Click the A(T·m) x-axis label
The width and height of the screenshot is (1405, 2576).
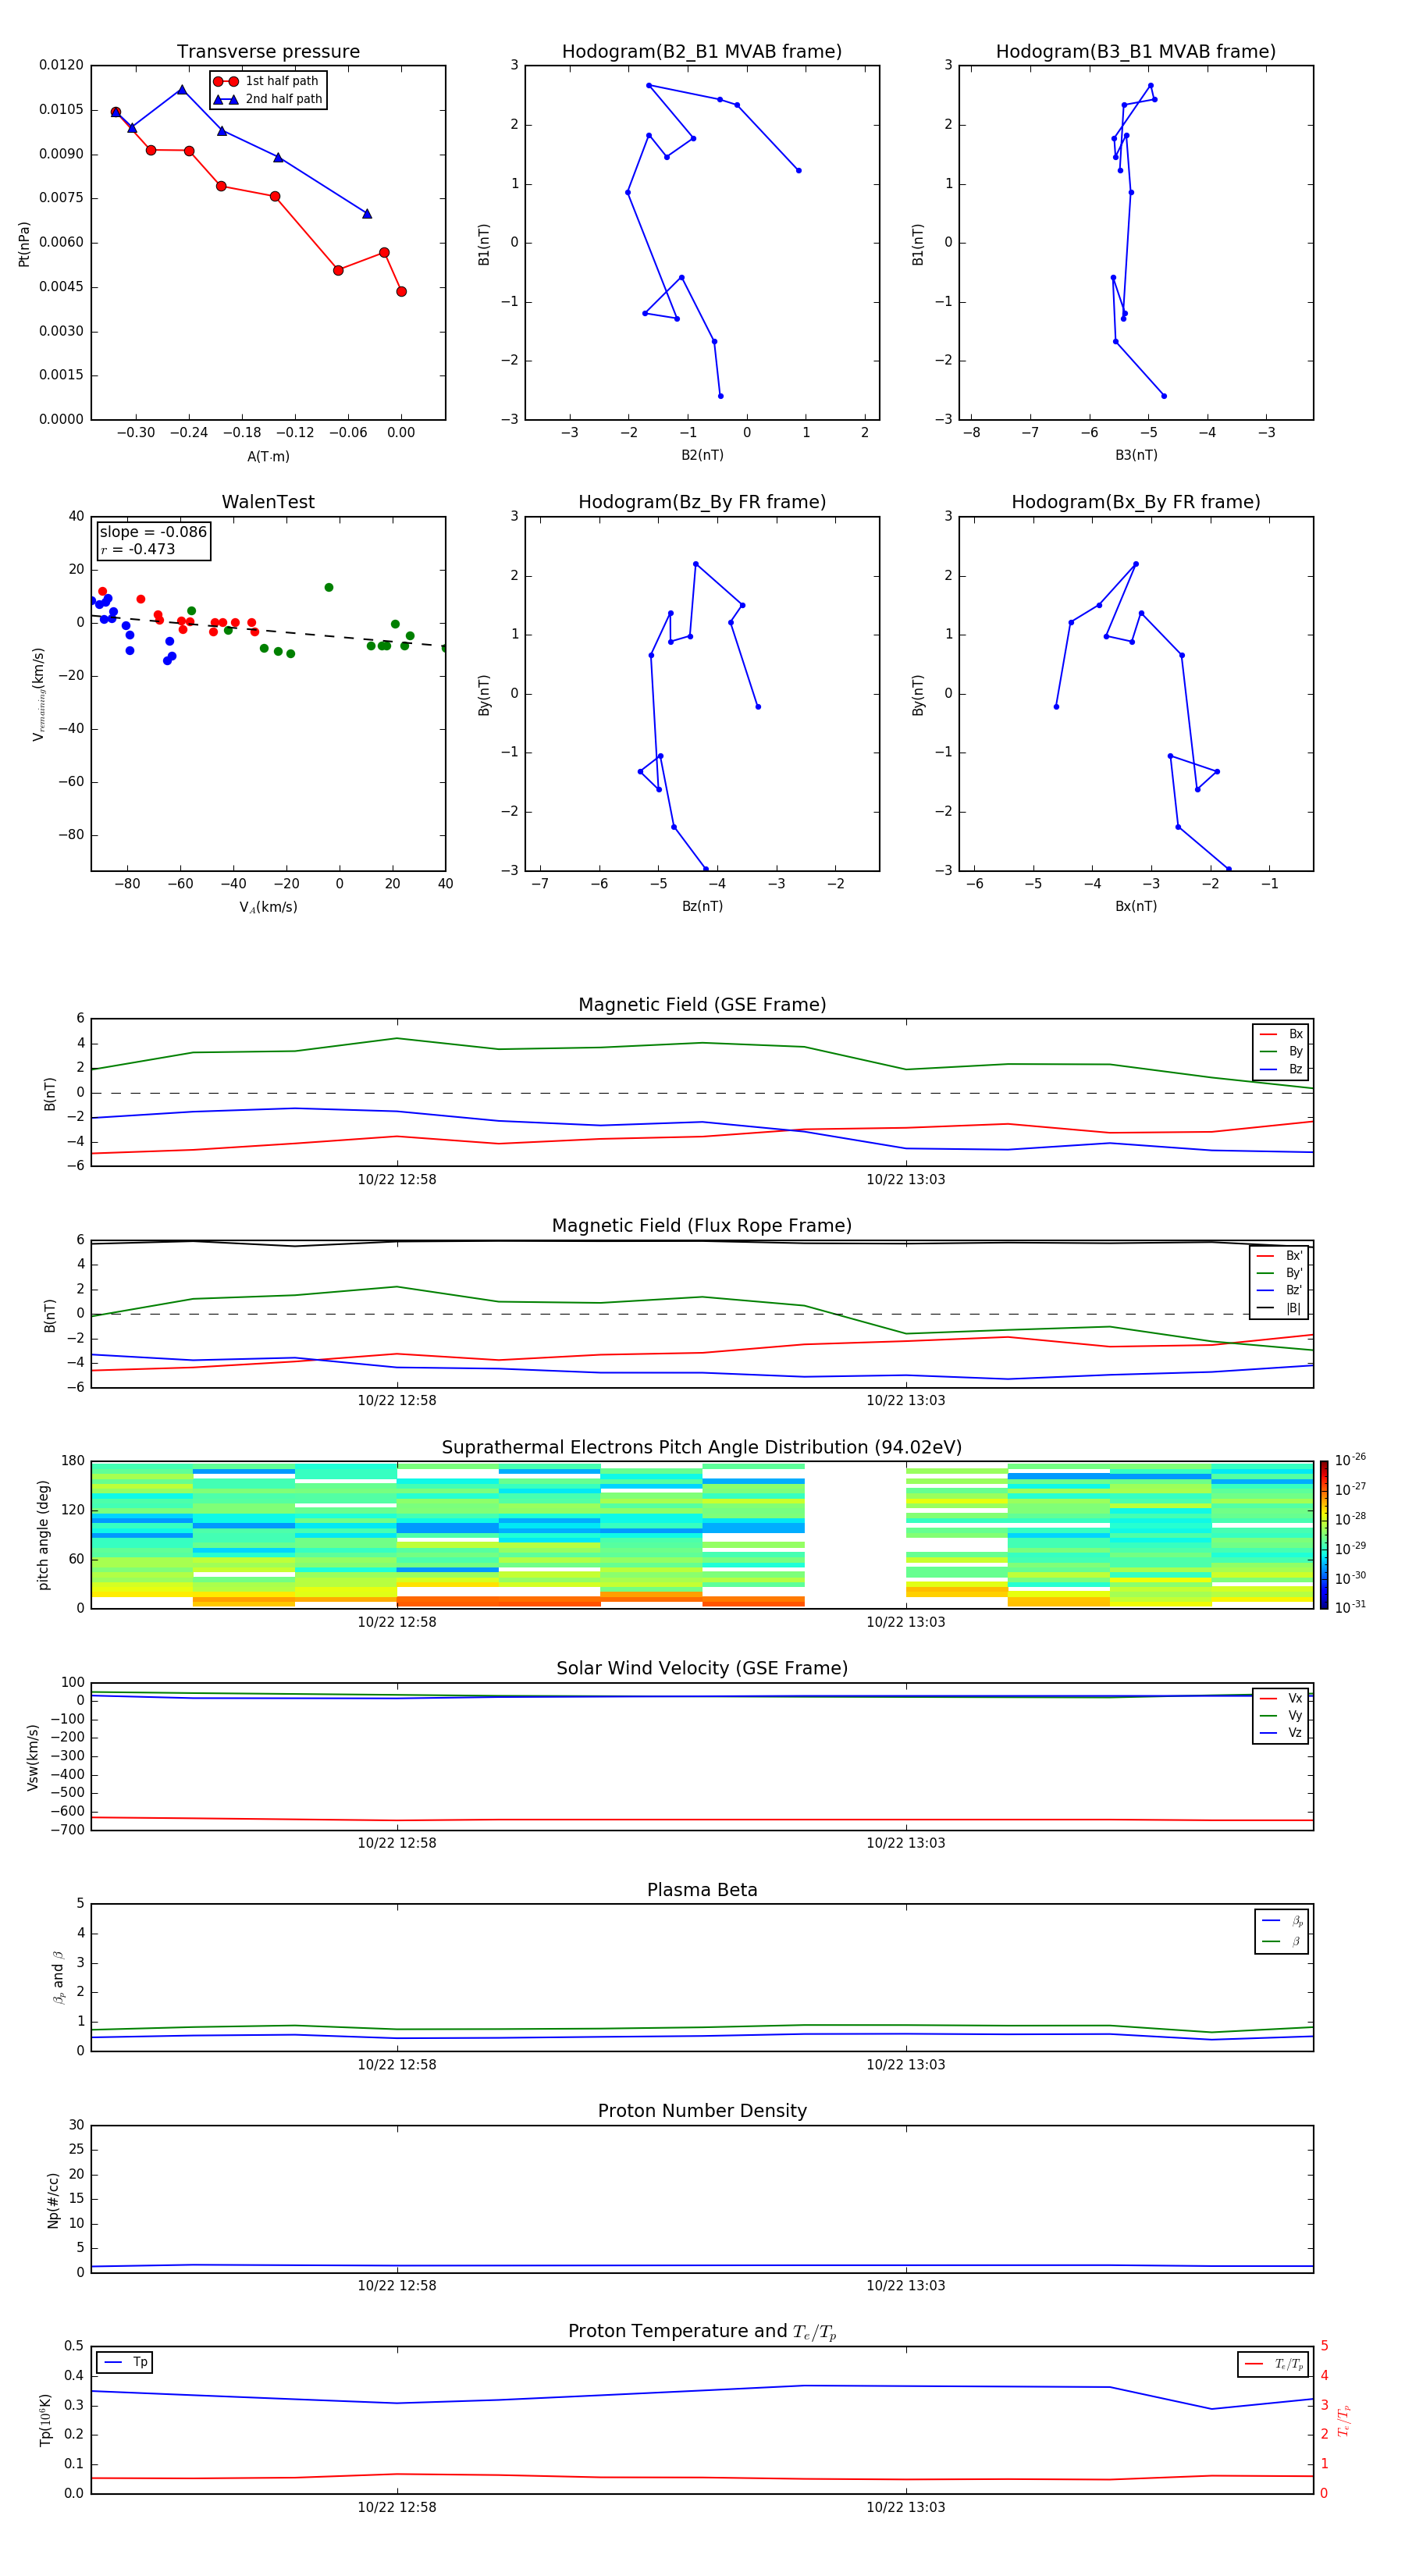[268, 456]
